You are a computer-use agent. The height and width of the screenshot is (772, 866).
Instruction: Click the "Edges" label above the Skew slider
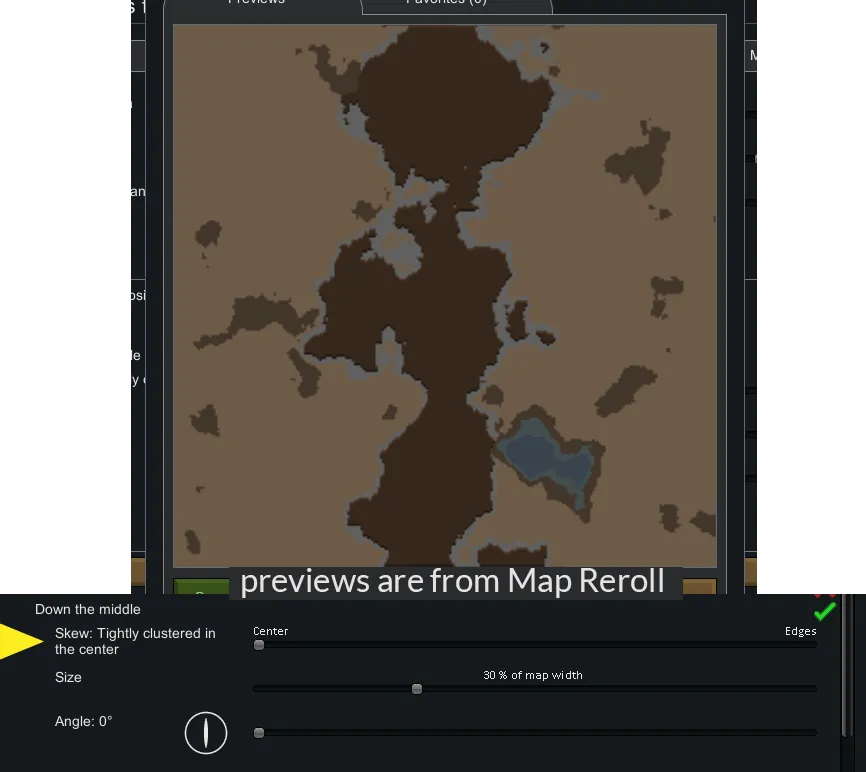[x=800, y=631]
